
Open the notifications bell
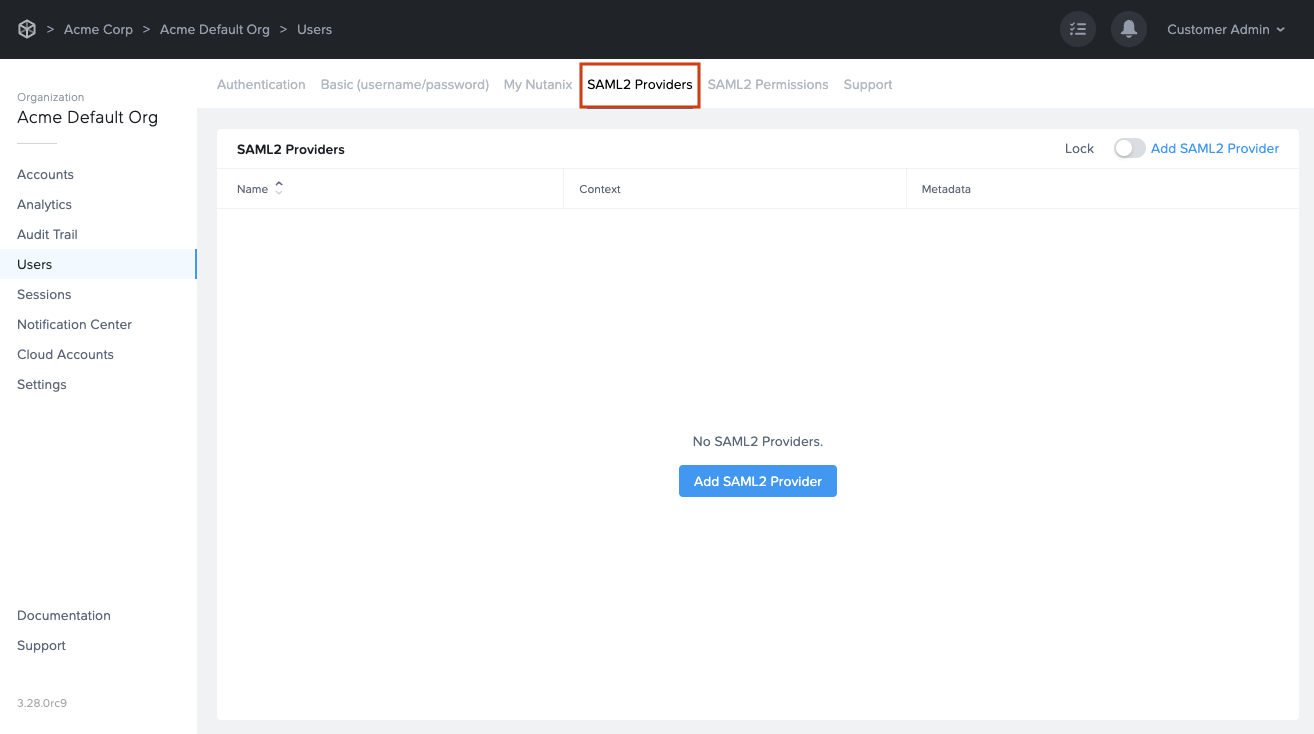[x=1128, y=29]
